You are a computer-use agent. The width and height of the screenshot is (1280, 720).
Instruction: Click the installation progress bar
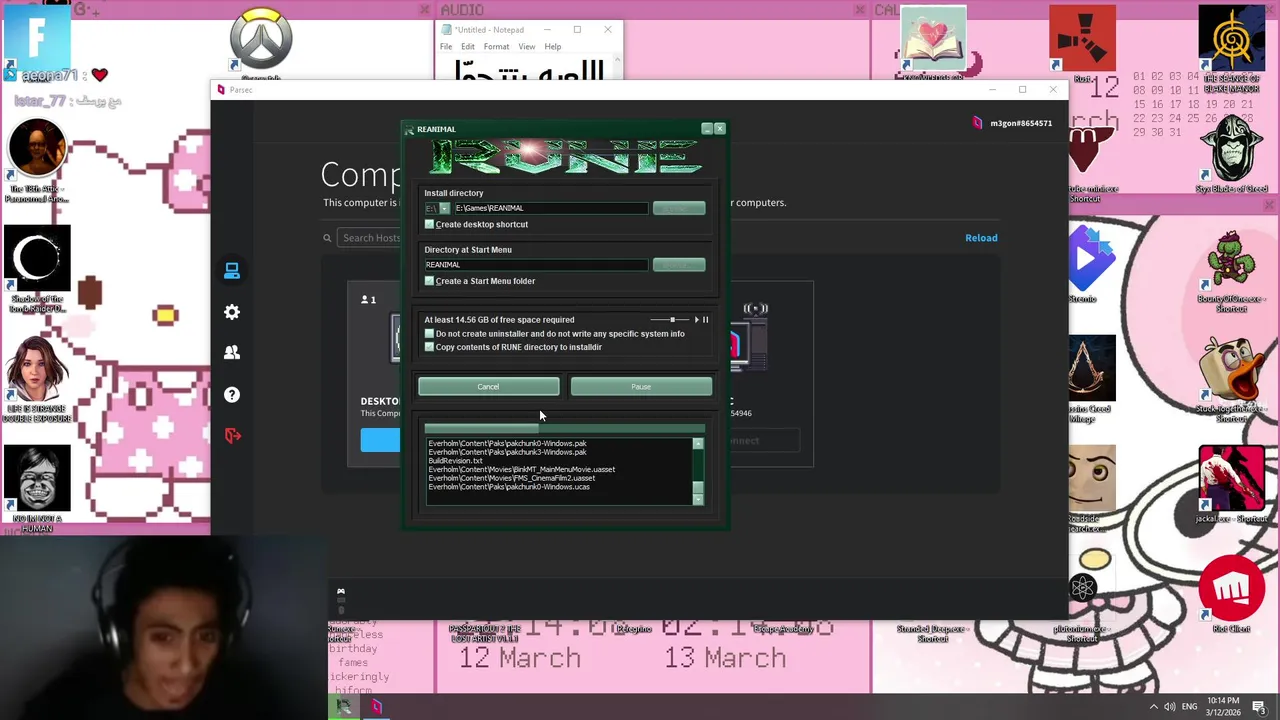pyautogui.click(x=564, y=428)
